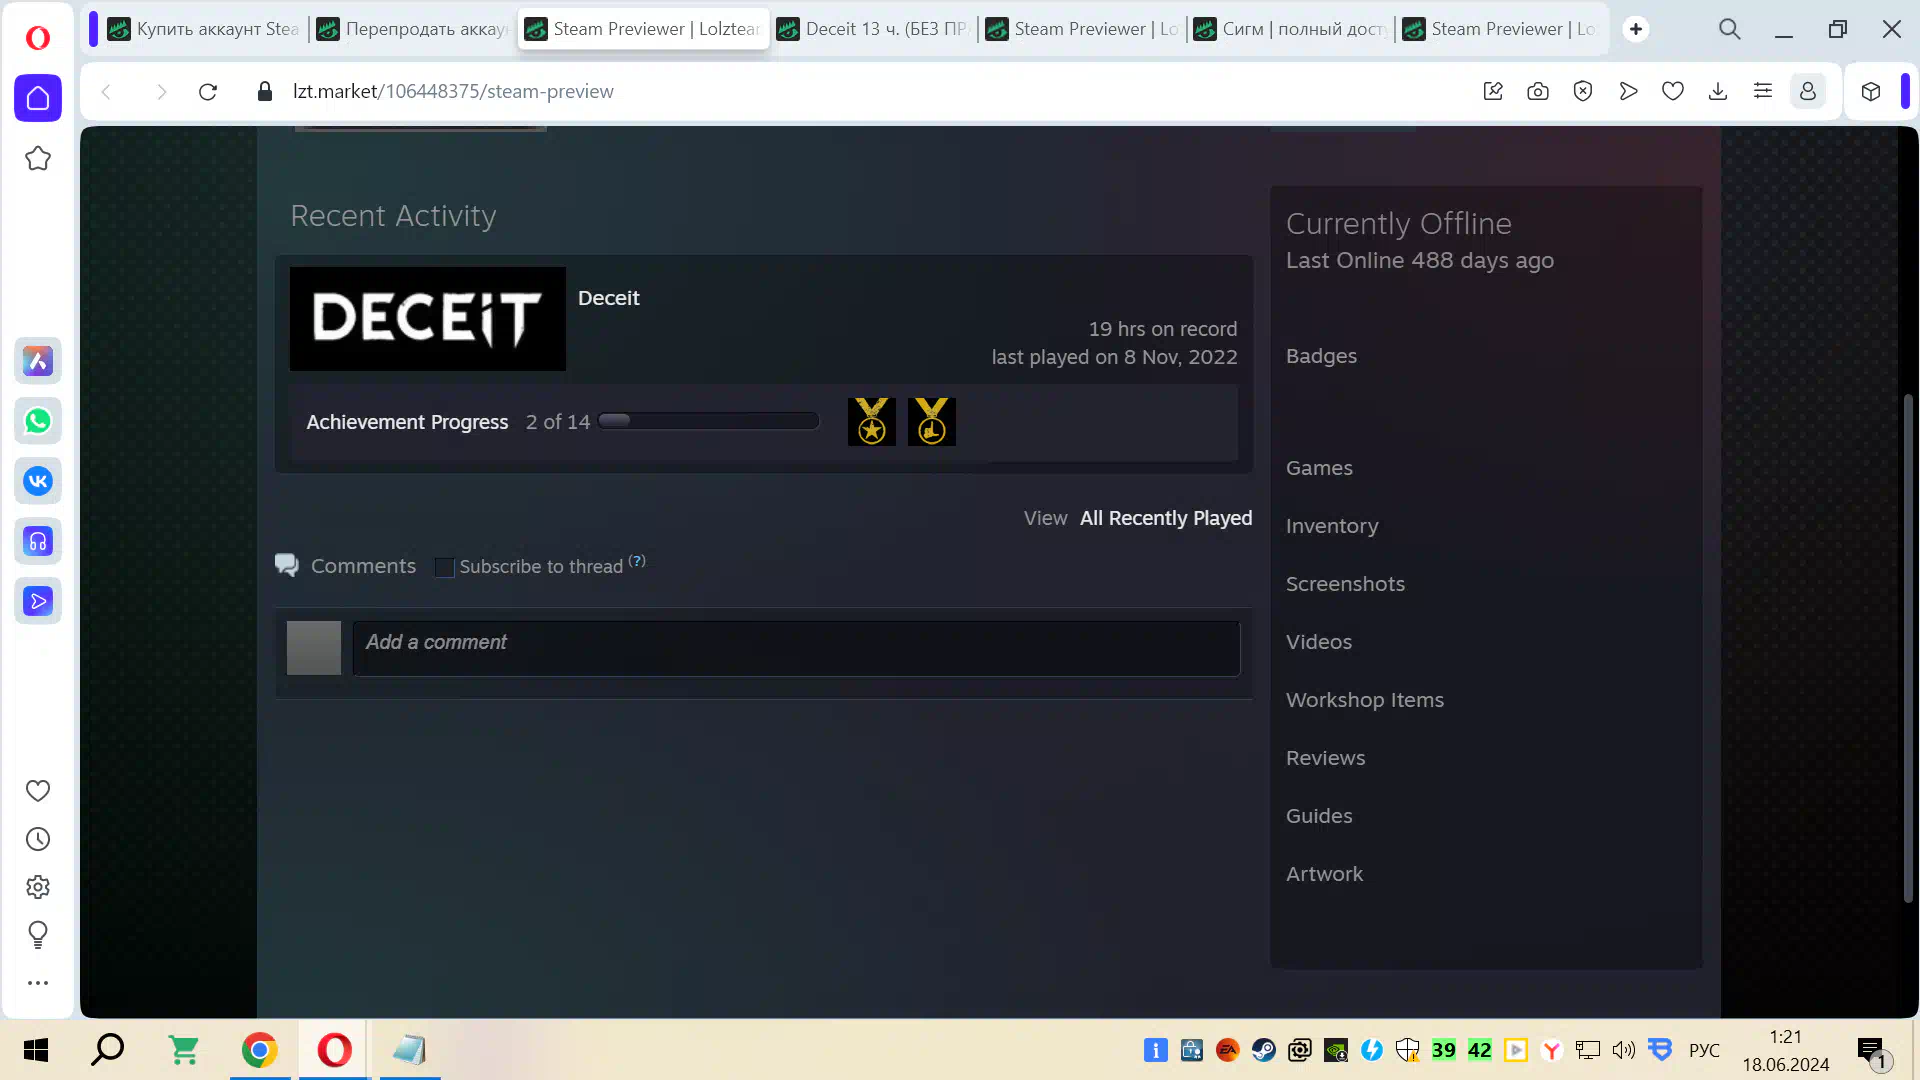Open Windows taskbar search

coord(108,1050)
